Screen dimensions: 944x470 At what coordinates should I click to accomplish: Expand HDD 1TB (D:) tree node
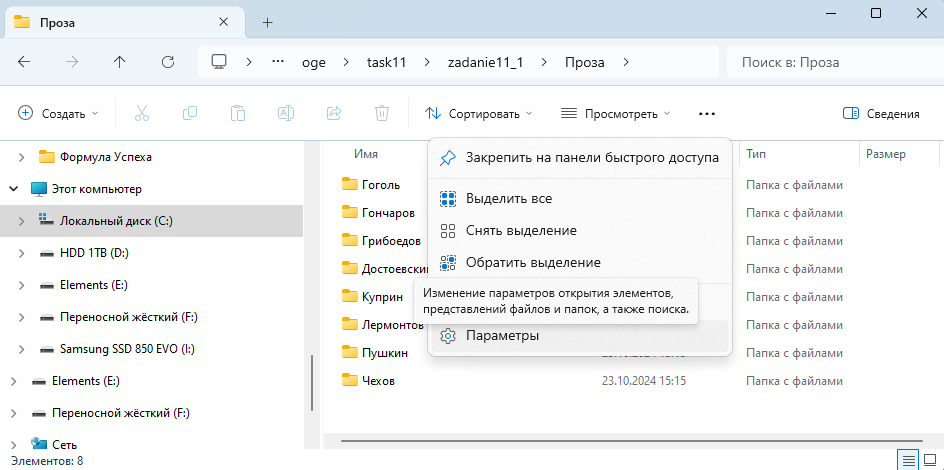22,253
